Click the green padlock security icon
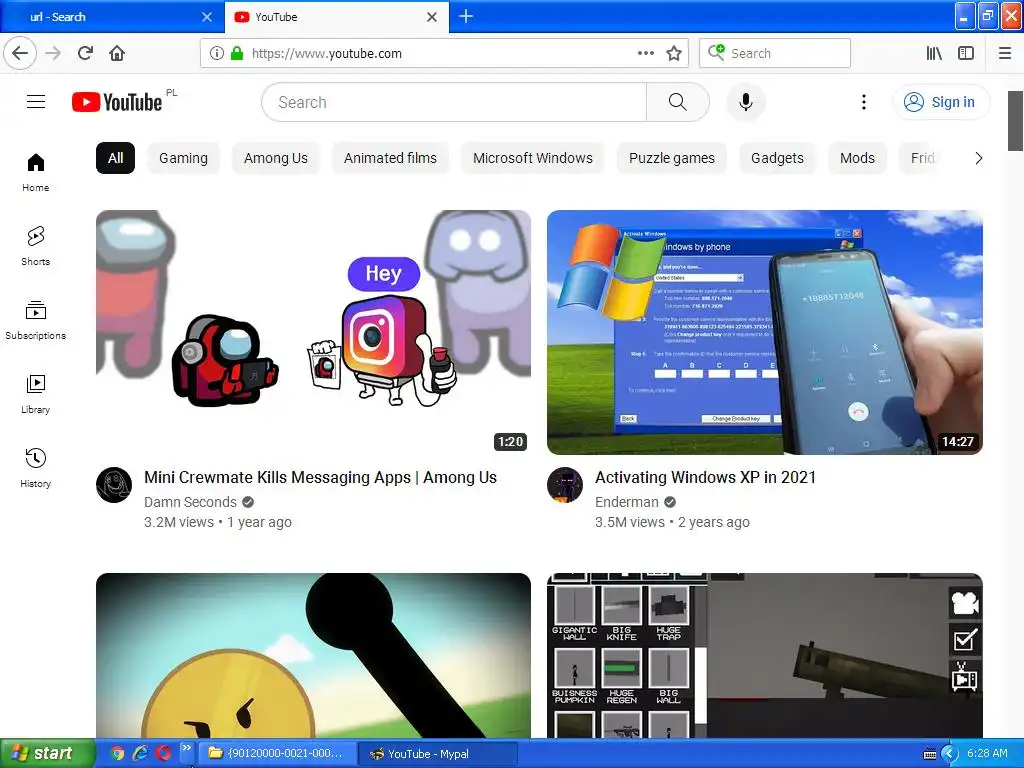The height and width of the screenshot is (768, 1024). [237, 54]
